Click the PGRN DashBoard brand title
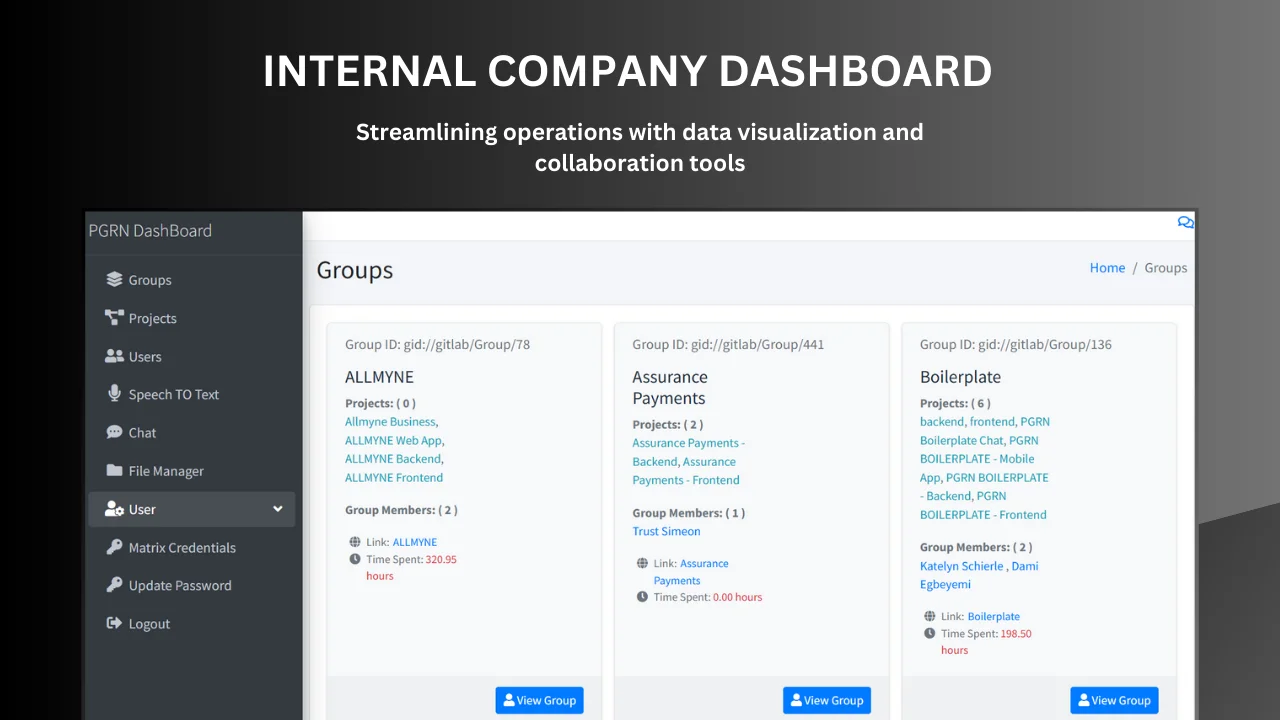 (150, 230)
